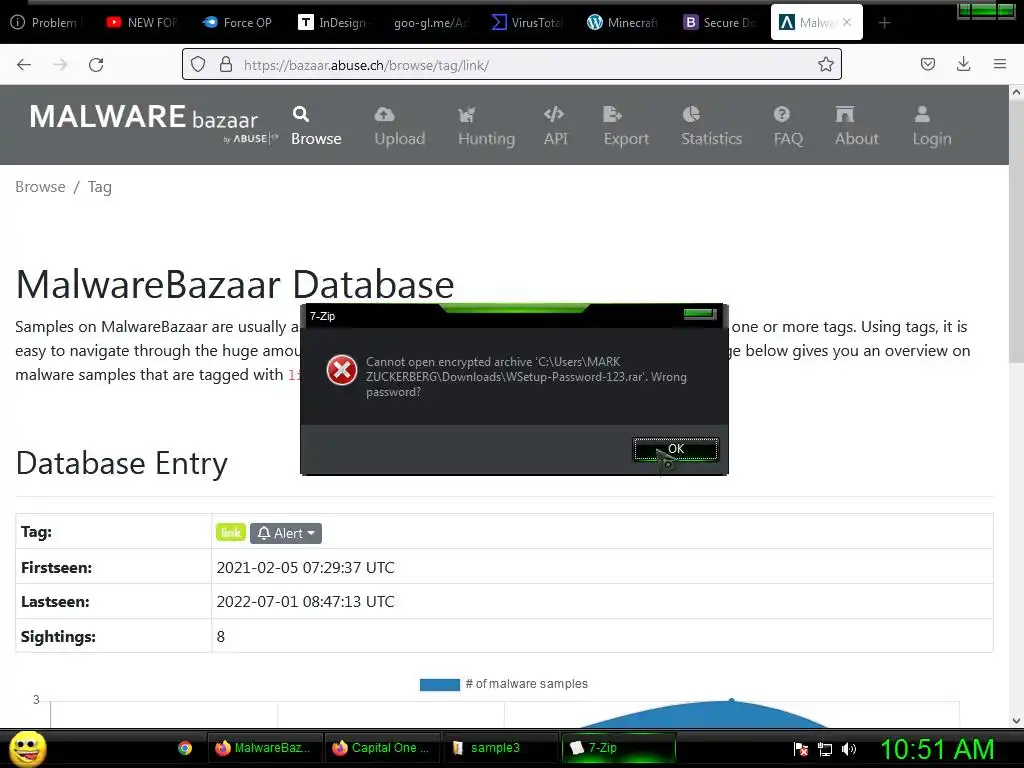Open the FAQ question mark icon

coord(782,114)
